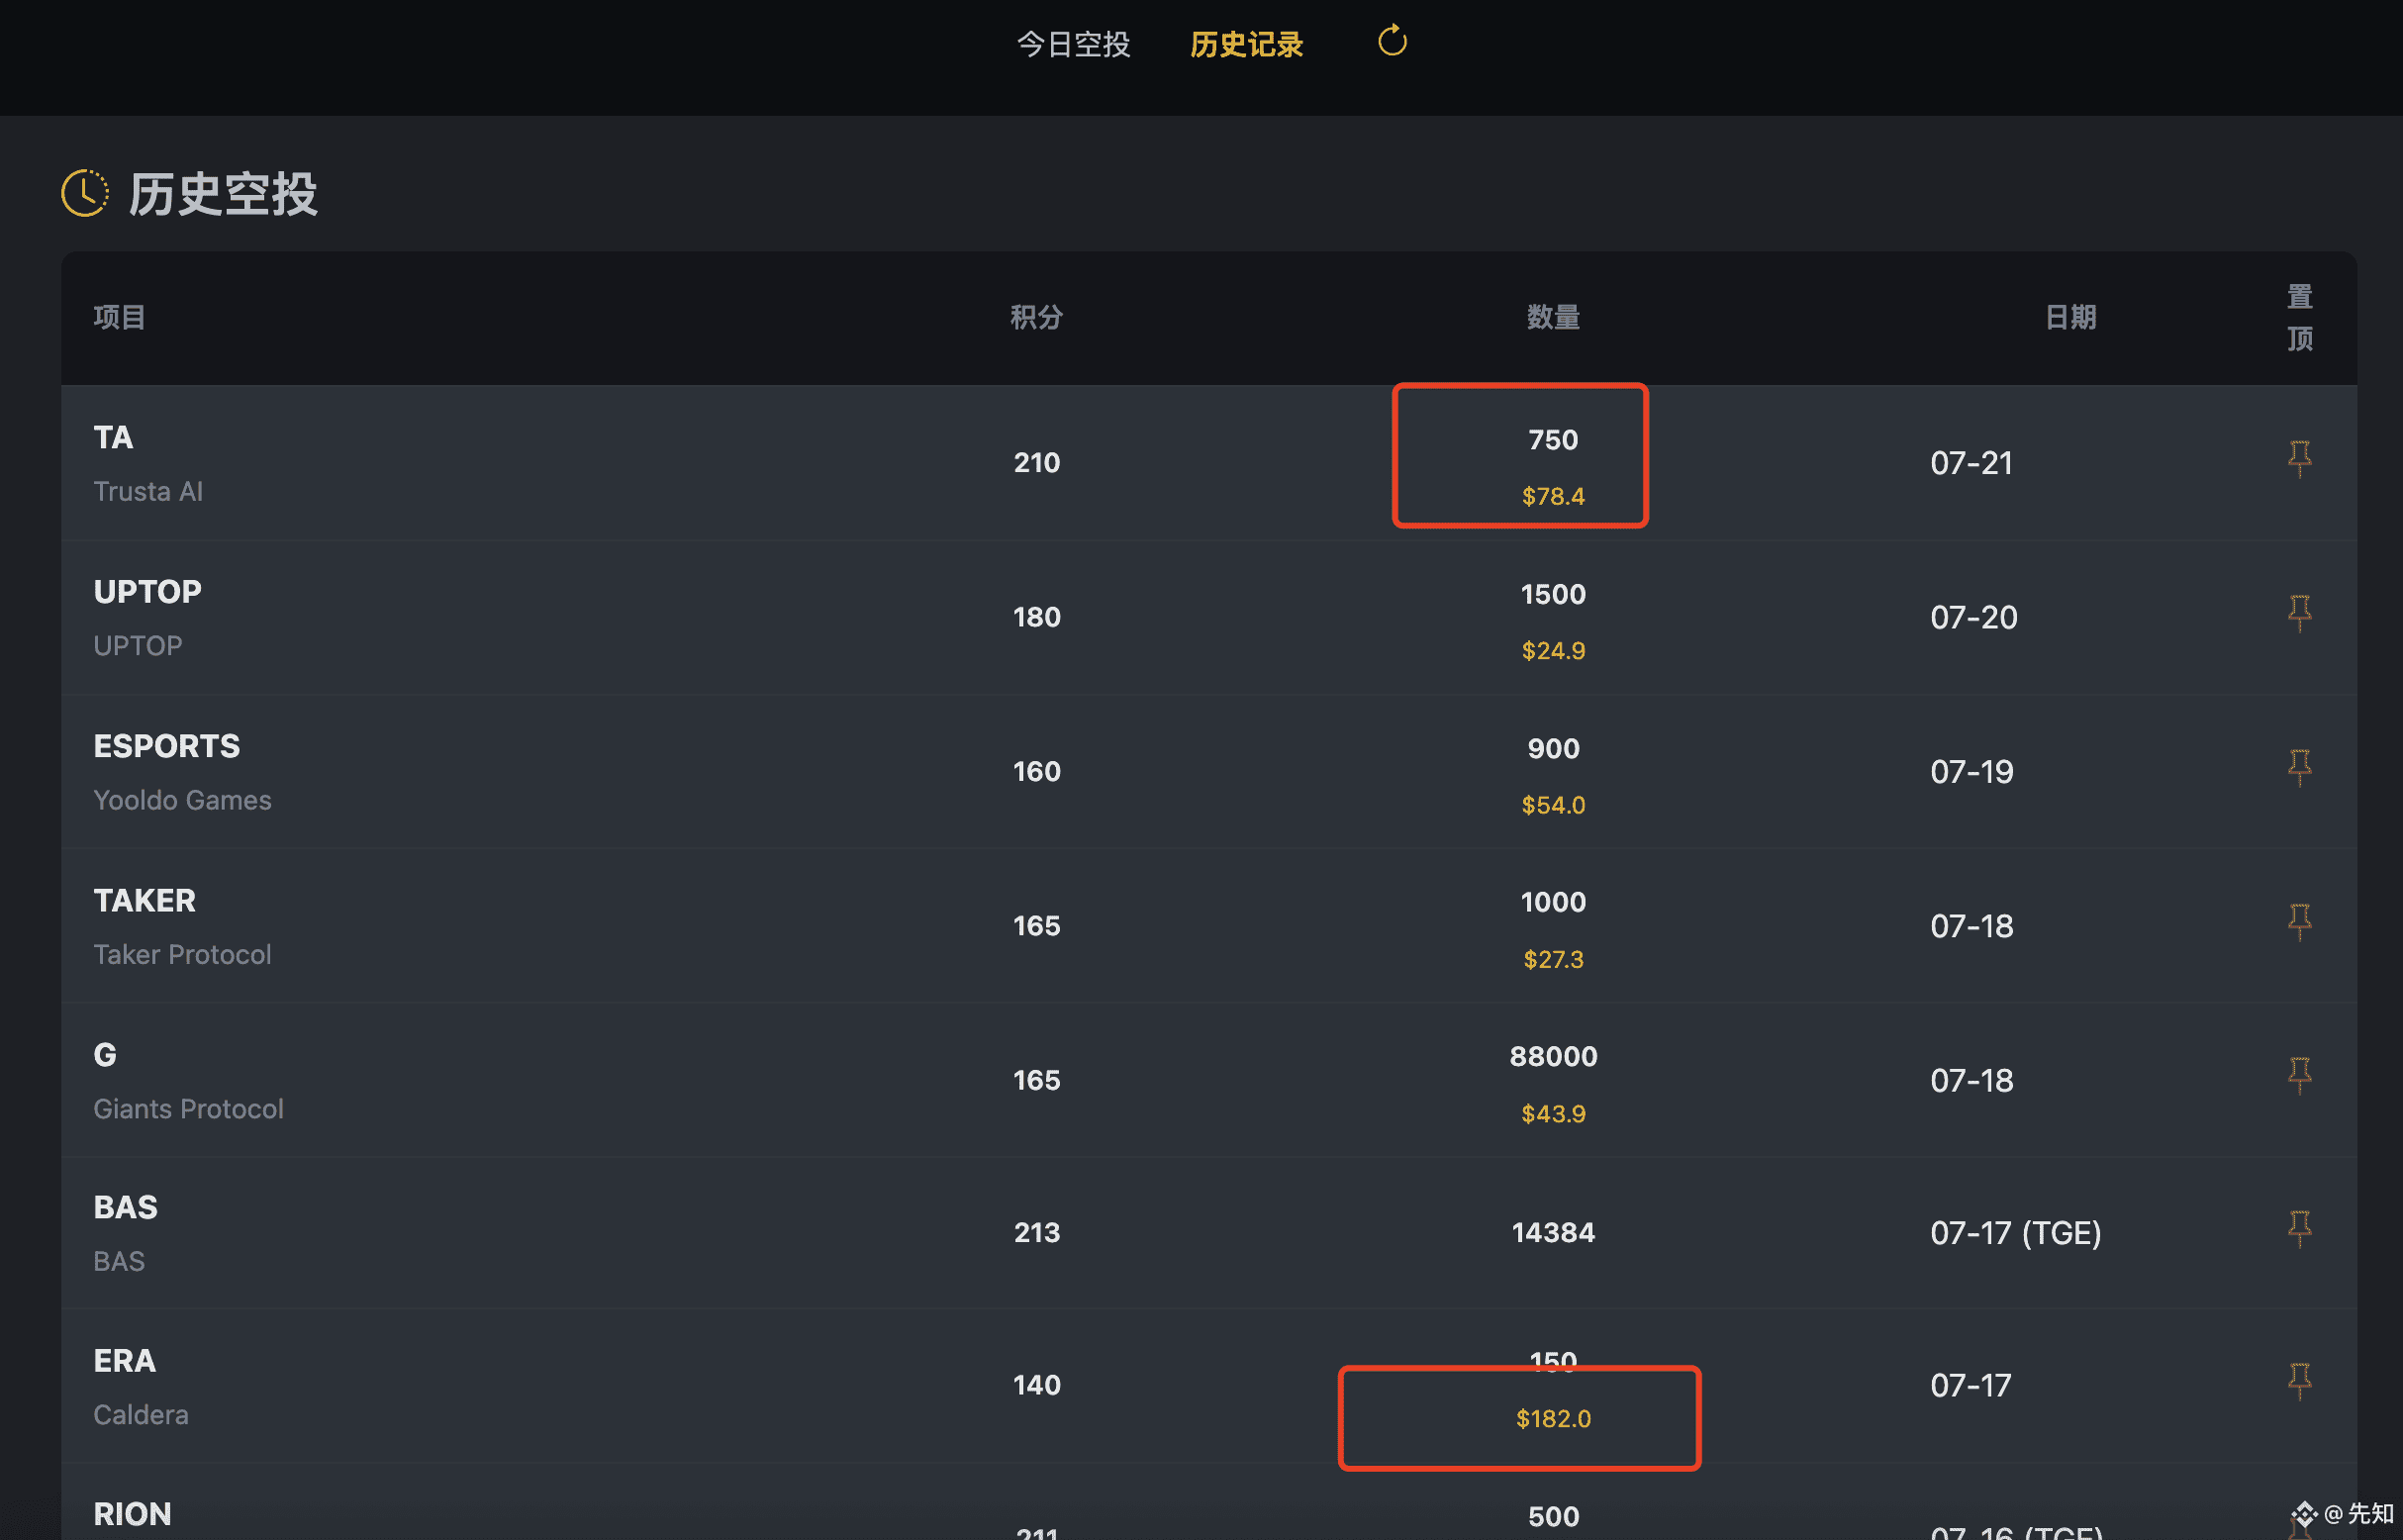Select the 历史记录 tab
This screenshot has height=1540, width=2403.
click(1246, 44)
